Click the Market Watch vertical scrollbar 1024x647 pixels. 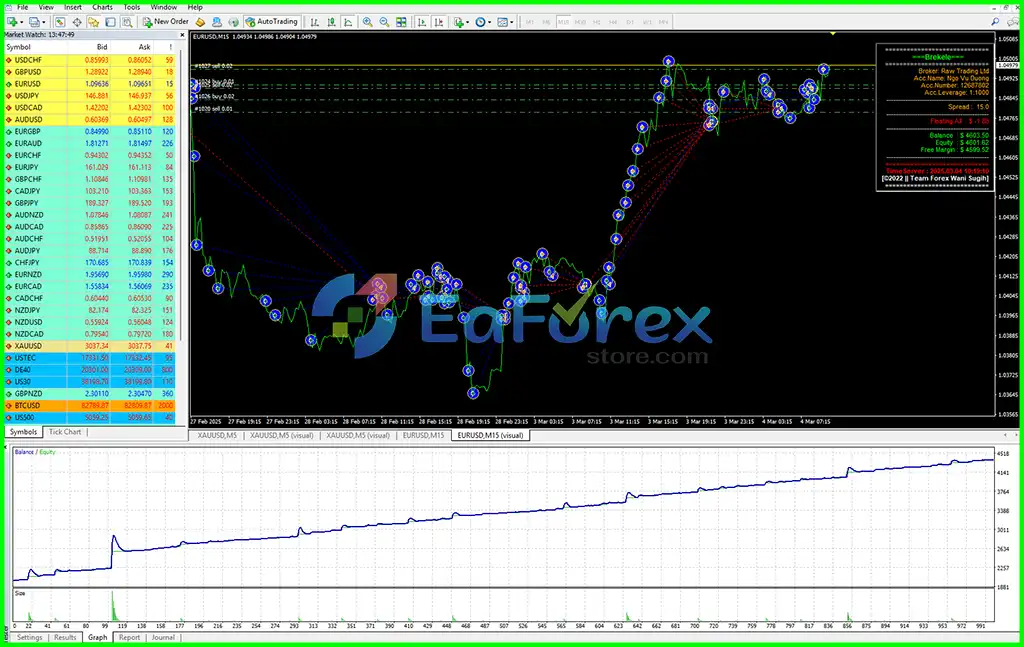point(182,196)
